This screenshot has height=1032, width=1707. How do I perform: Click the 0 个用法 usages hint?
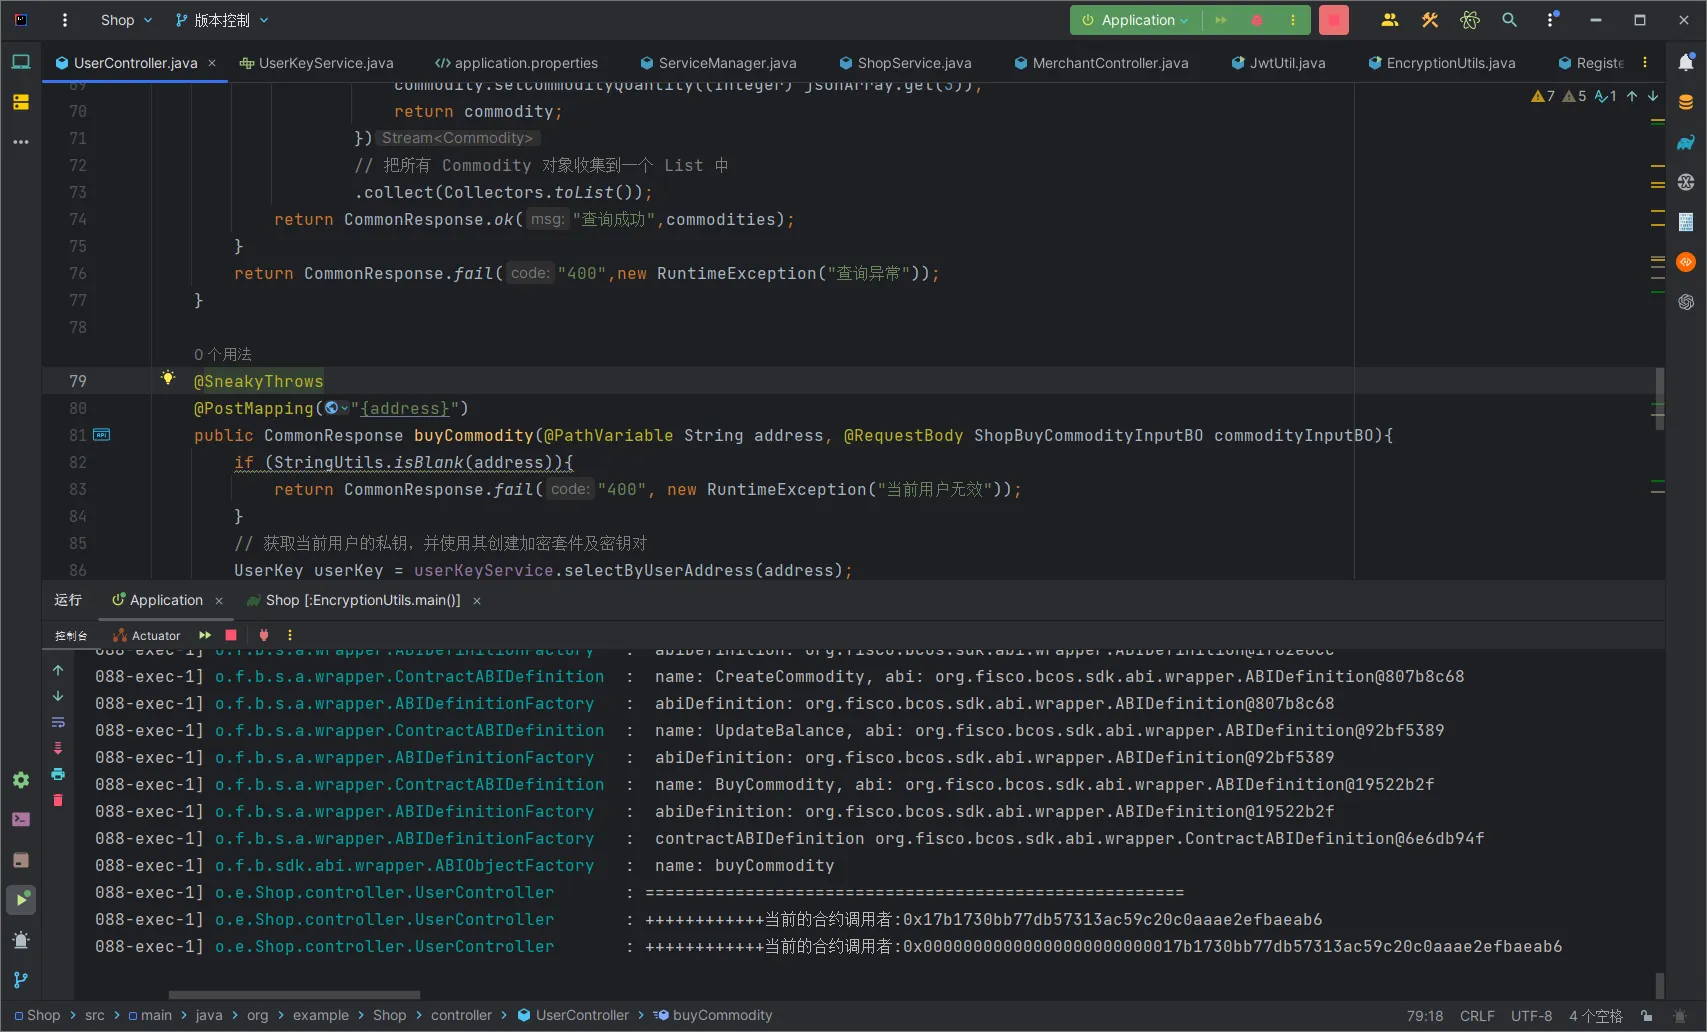click(x=223, y=354)
